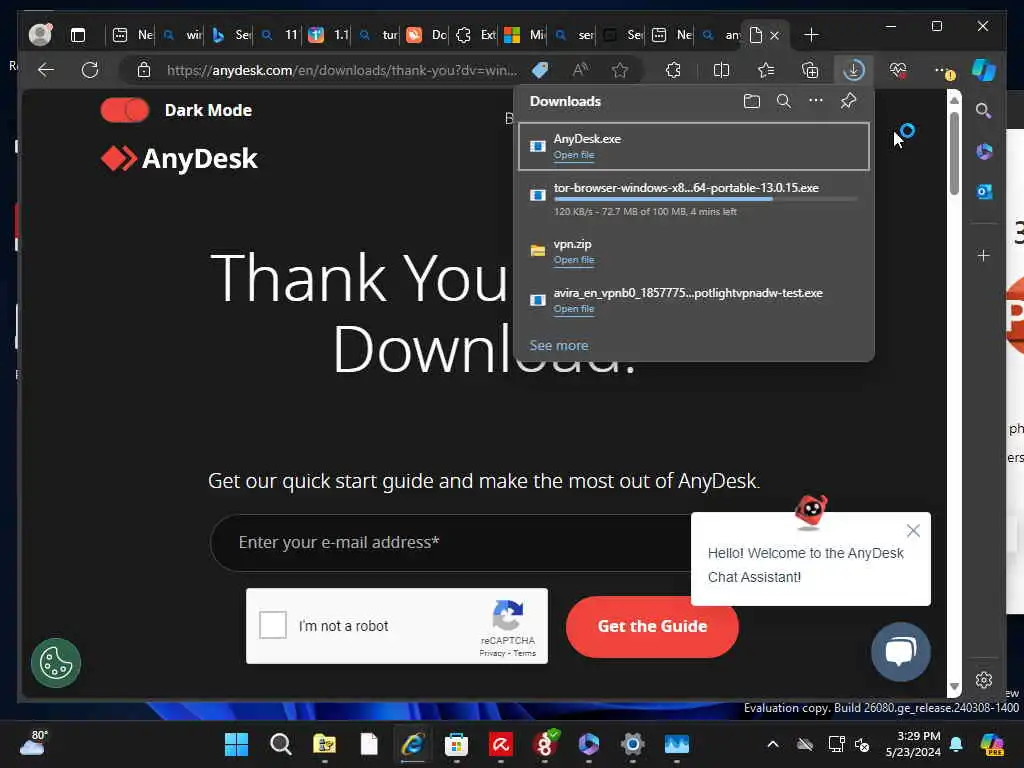Open Windows Start menu
Viewport: 1024px width, 768px height.
coord(236,744)
